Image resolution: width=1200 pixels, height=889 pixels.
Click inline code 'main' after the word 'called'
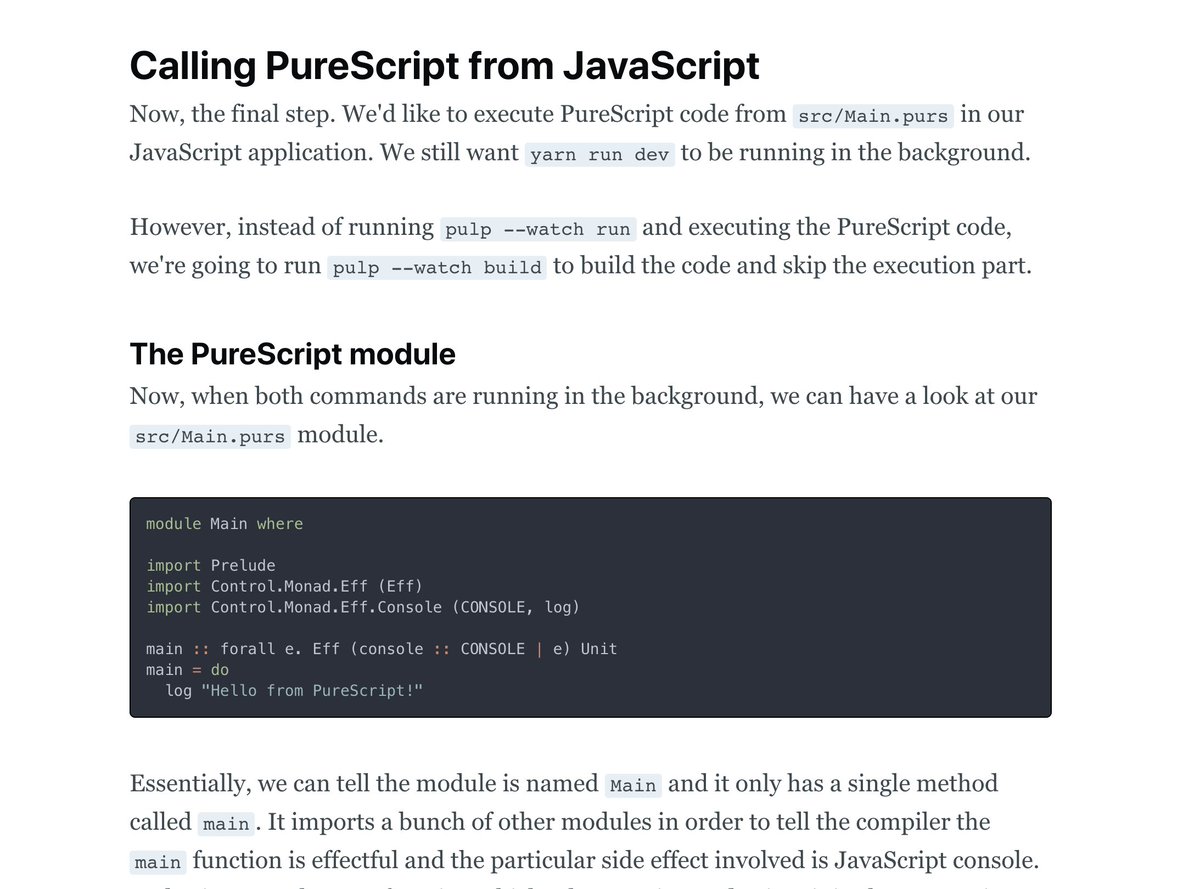click(225, 824)
